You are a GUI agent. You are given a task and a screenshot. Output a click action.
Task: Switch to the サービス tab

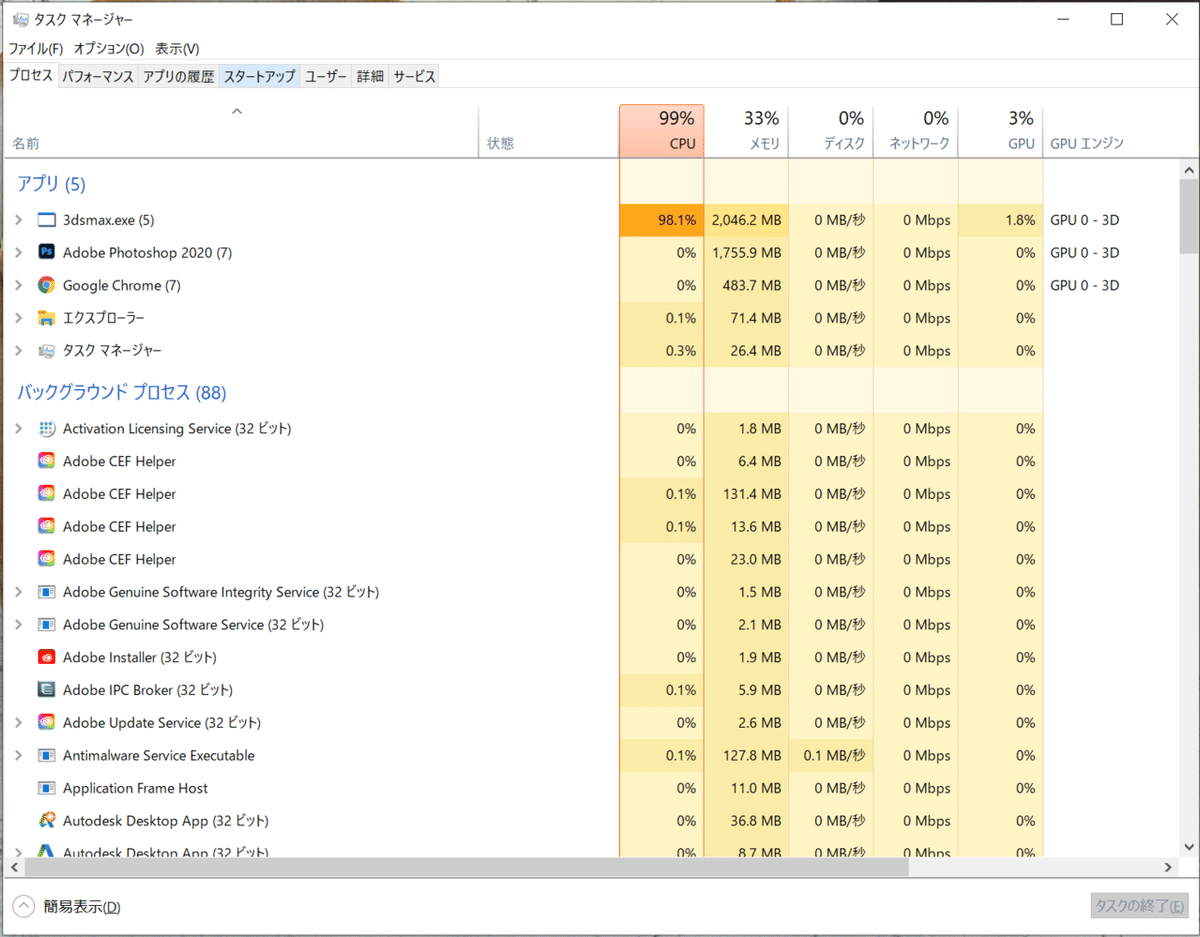click(414, 76)
